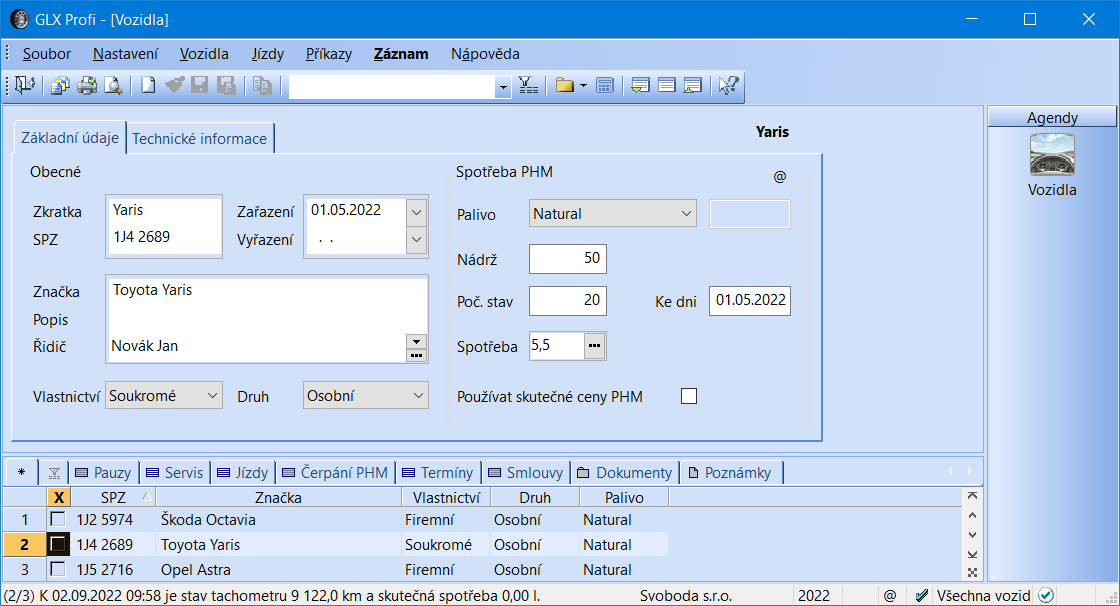
Task: Click the second save diskette icon
Action: coord(226,86)
